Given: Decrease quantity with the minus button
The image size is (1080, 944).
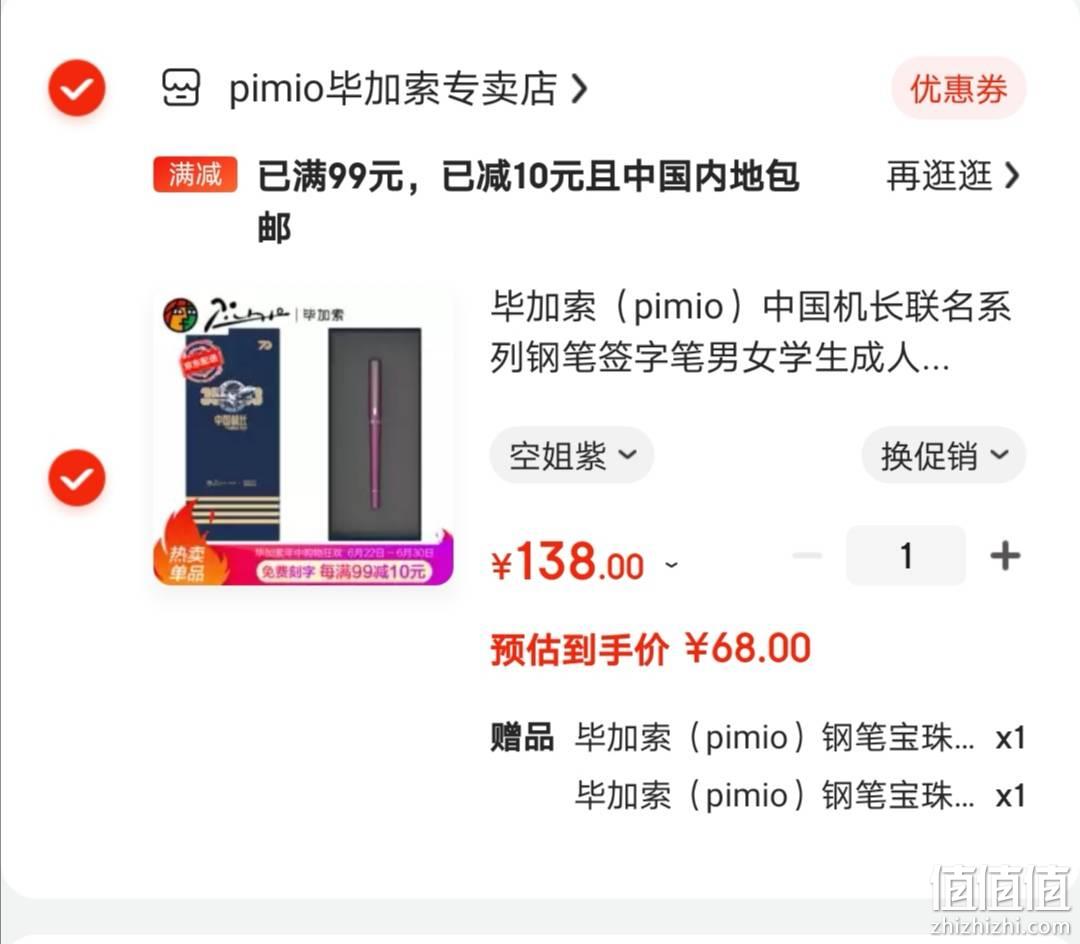Looking at the screenshot, I should 807,556.
